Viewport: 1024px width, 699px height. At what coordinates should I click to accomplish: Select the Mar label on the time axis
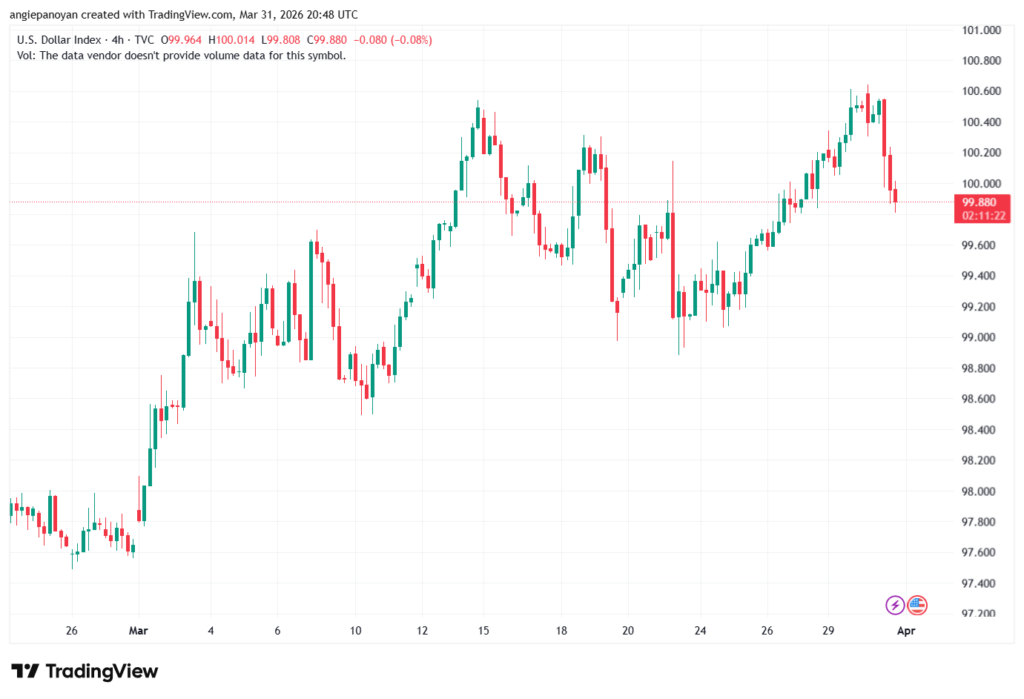[x=138, y=631]
